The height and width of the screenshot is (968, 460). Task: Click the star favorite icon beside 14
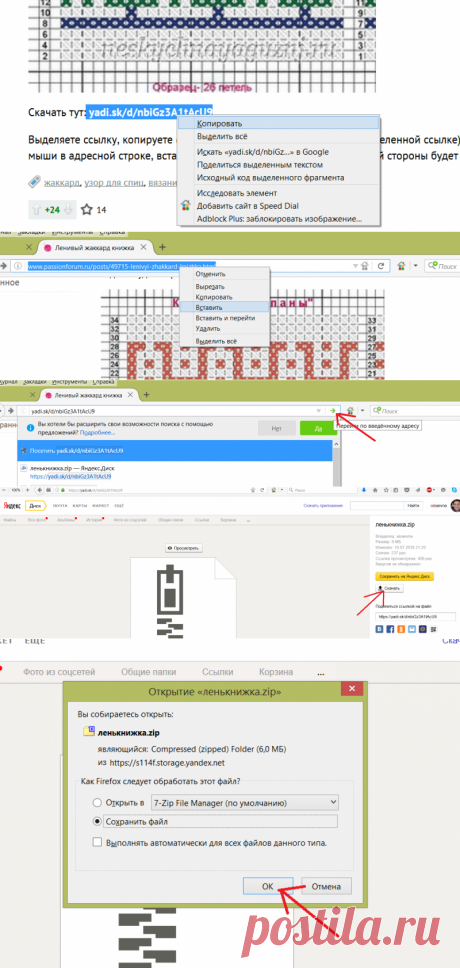click(x=86, y=210)
